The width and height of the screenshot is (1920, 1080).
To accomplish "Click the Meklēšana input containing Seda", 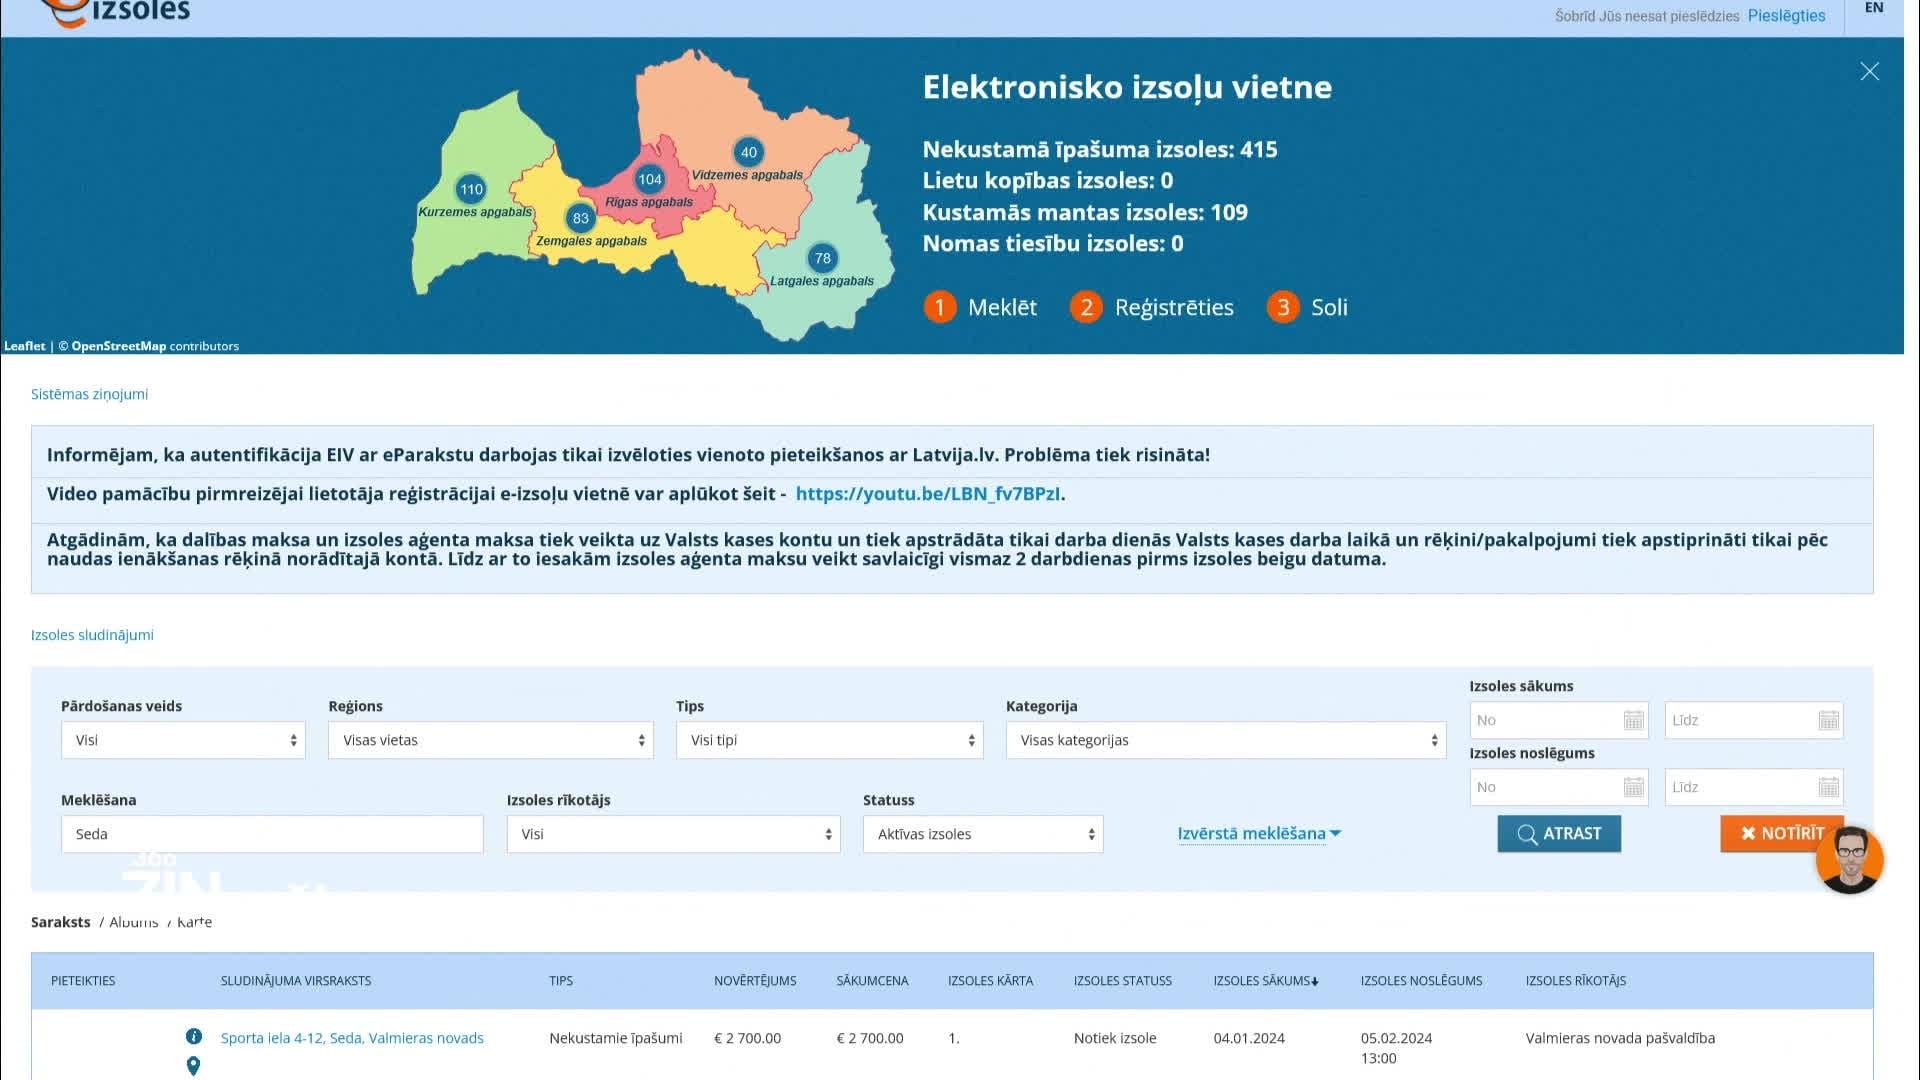I will click(272, 834).
